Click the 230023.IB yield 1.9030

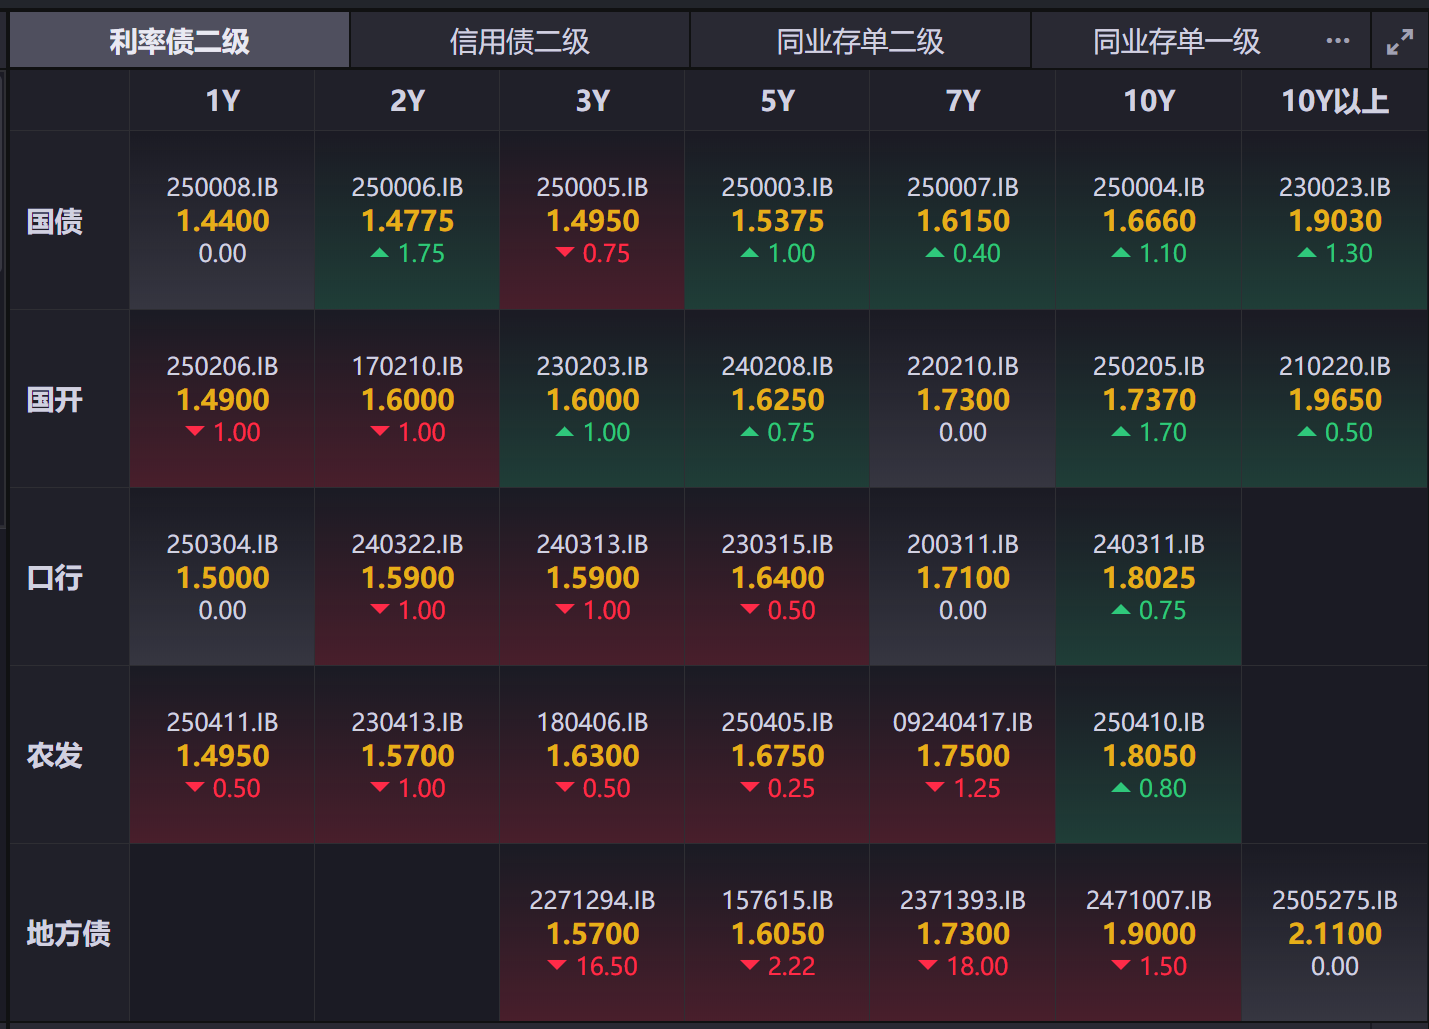point(1334,221)
